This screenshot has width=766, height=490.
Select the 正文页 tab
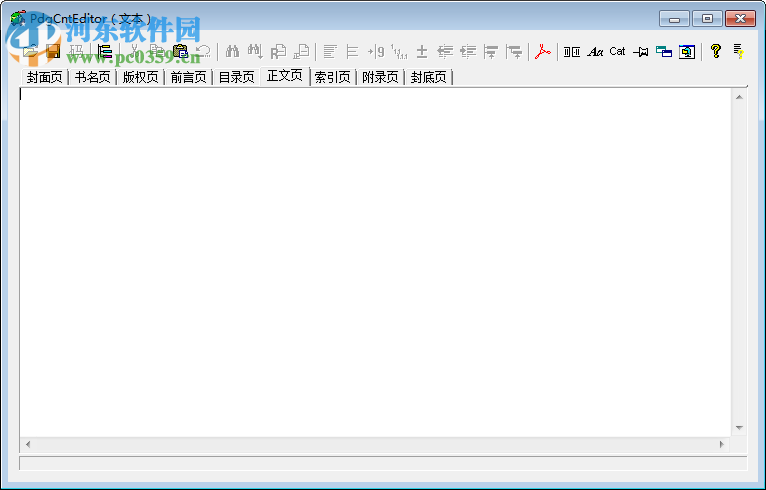click(285, 76)
